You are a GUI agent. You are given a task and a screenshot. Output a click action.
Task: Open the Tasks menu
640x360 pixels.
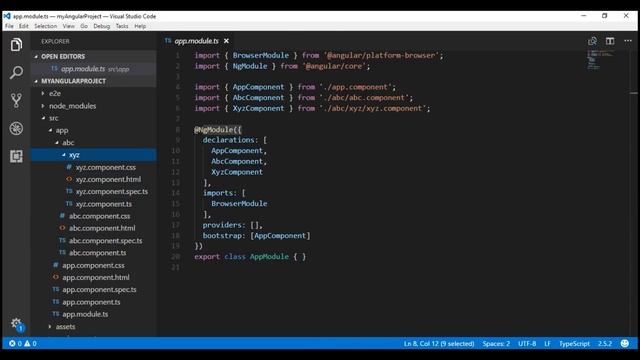click(122, 26)
